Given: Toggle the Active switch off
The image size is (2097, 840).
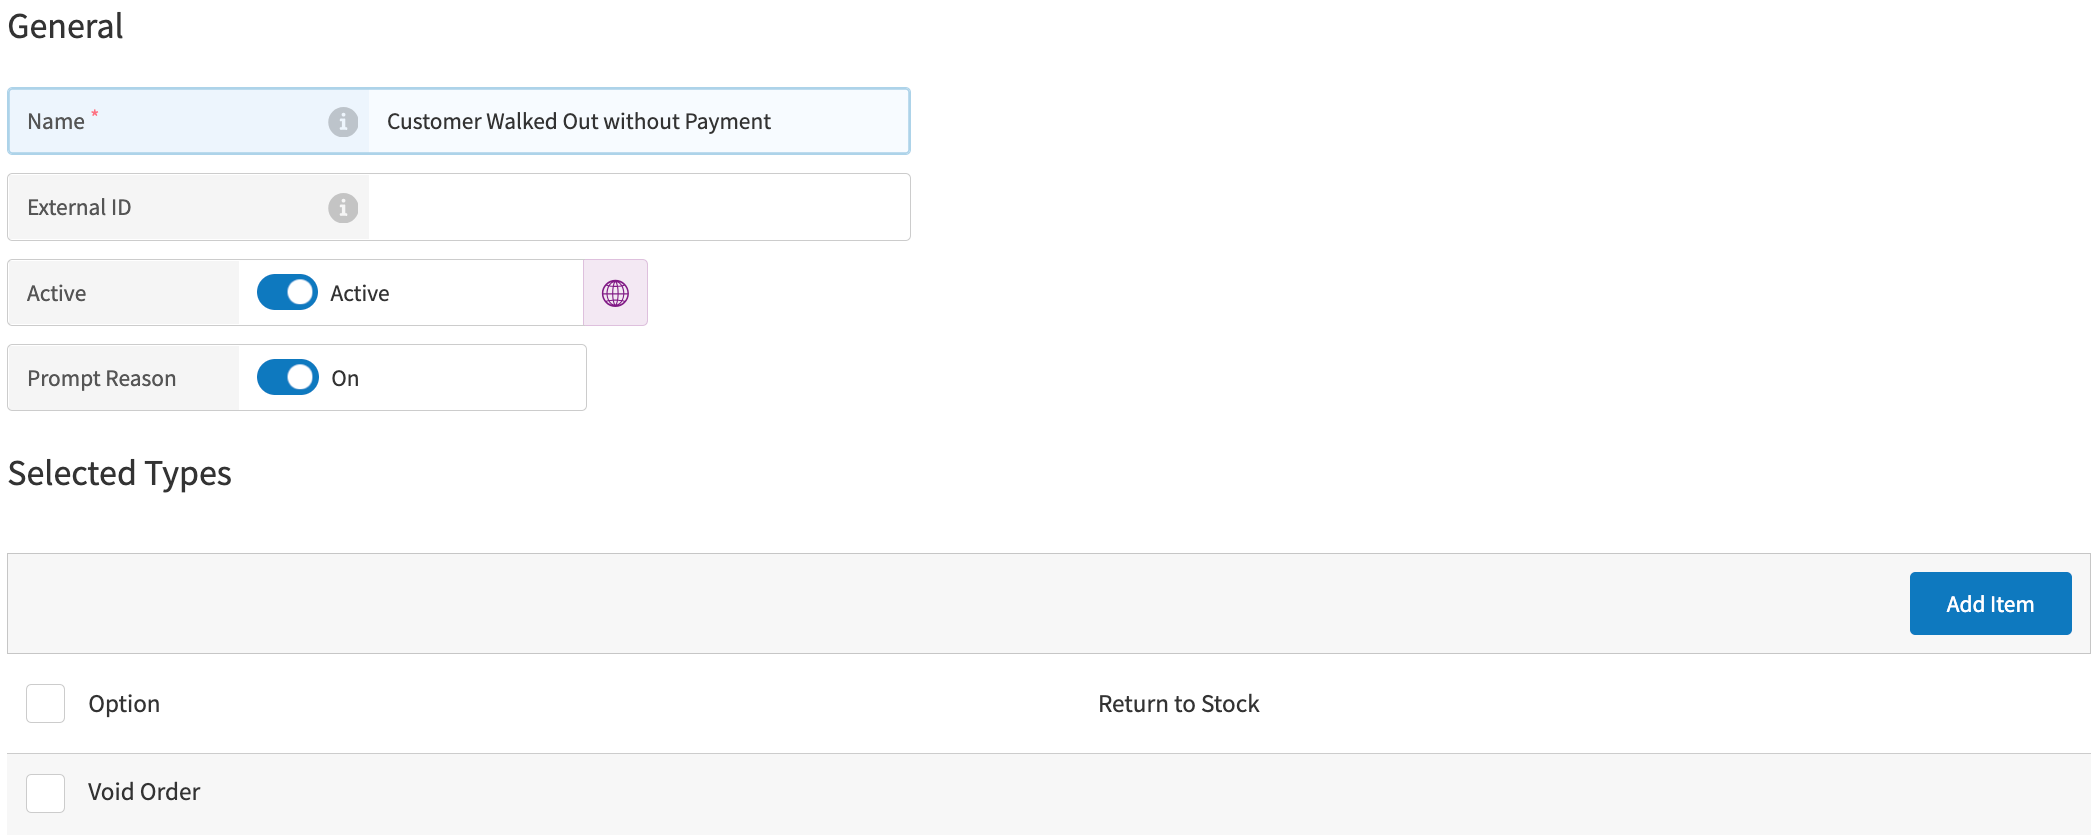Looking at the screenshot, I should (287, 293).
